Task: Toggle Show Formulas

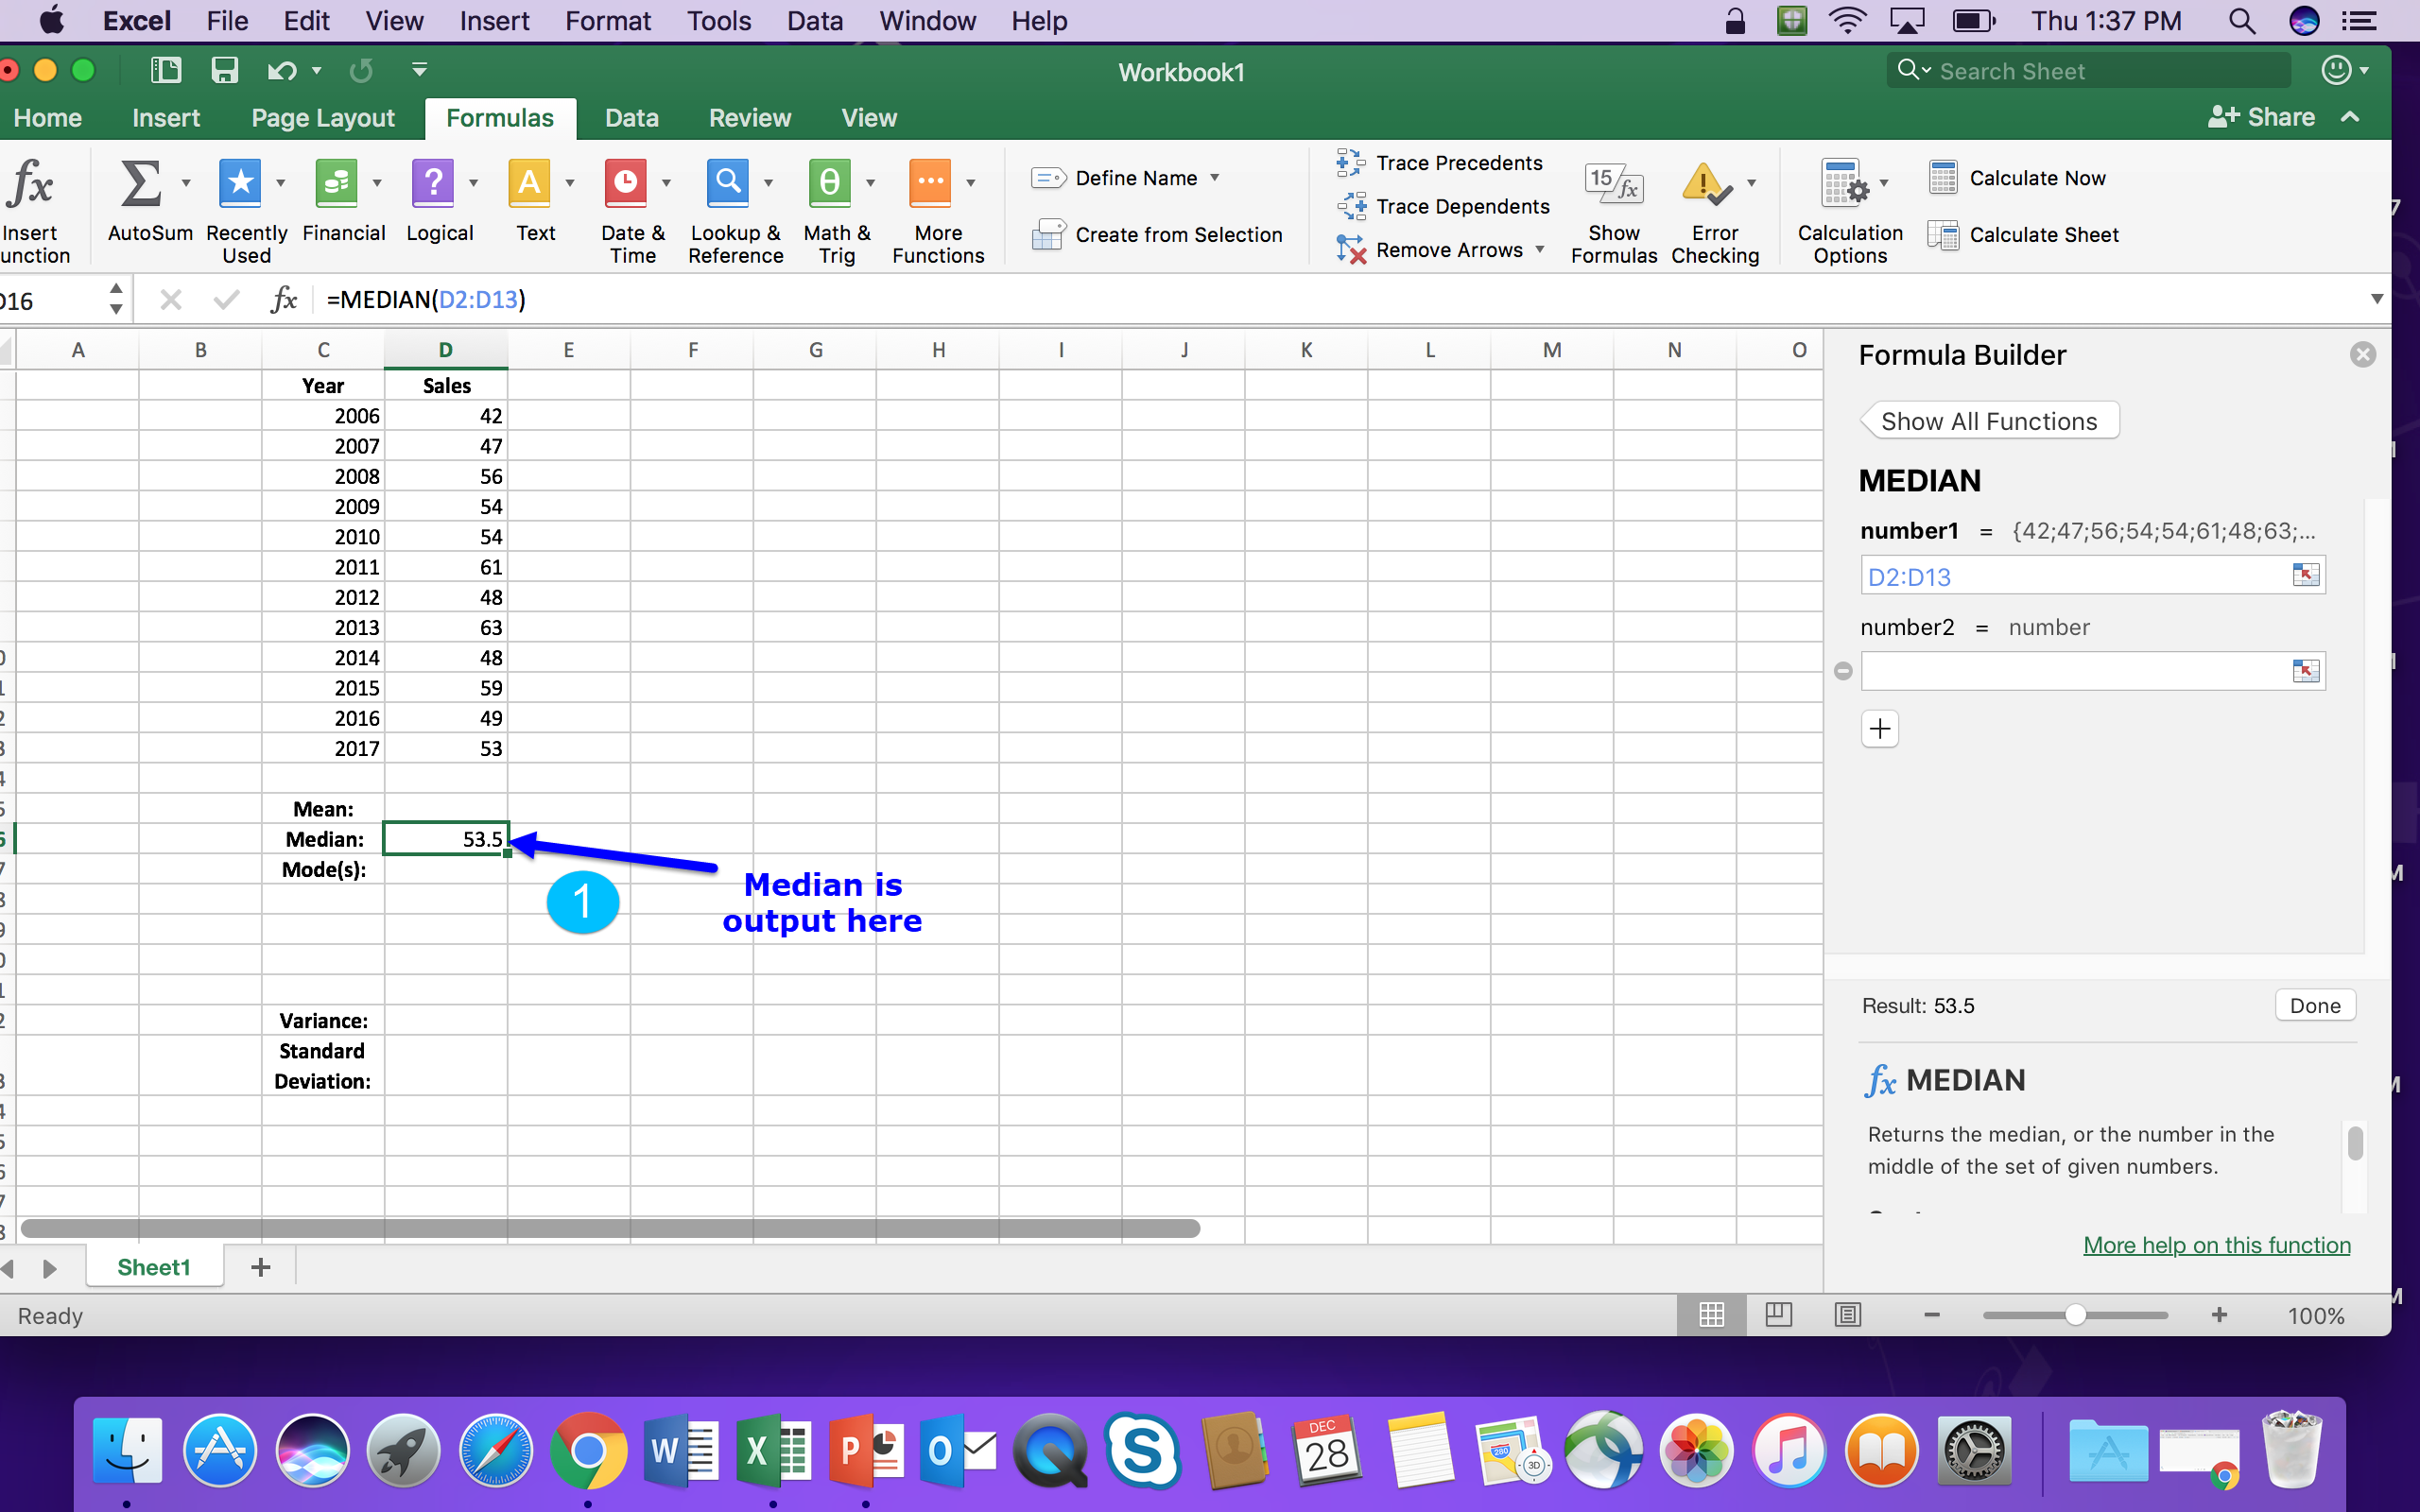Action: (1613, 186)
